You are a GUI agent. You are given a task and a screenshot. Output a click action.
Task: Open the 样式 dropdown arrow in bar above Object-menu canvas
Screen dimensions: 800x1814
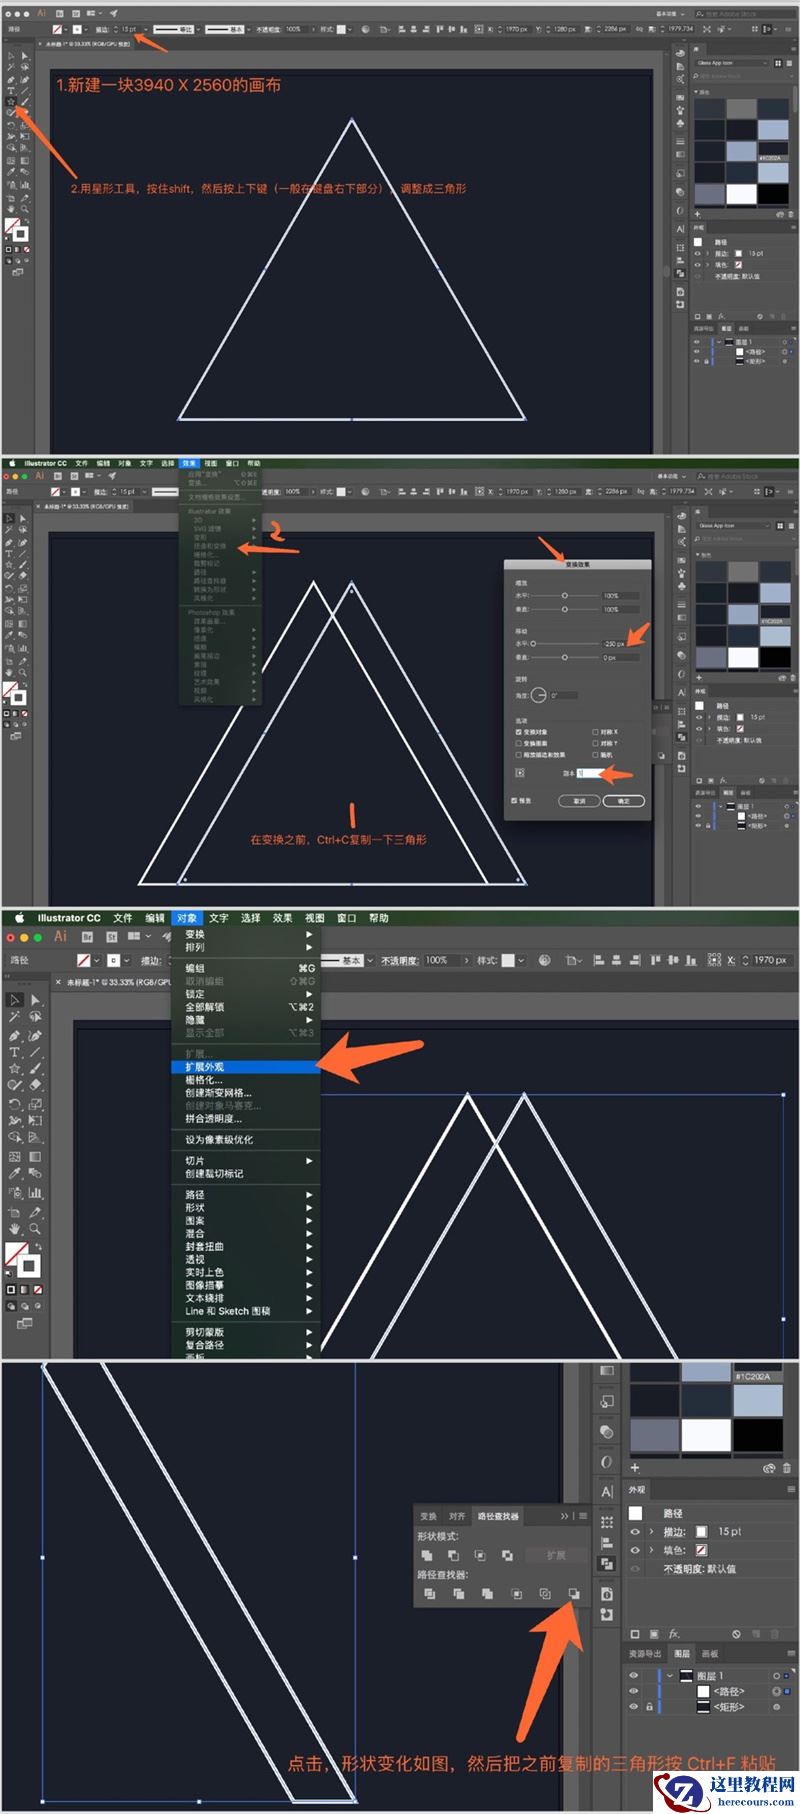click(523, 960)
